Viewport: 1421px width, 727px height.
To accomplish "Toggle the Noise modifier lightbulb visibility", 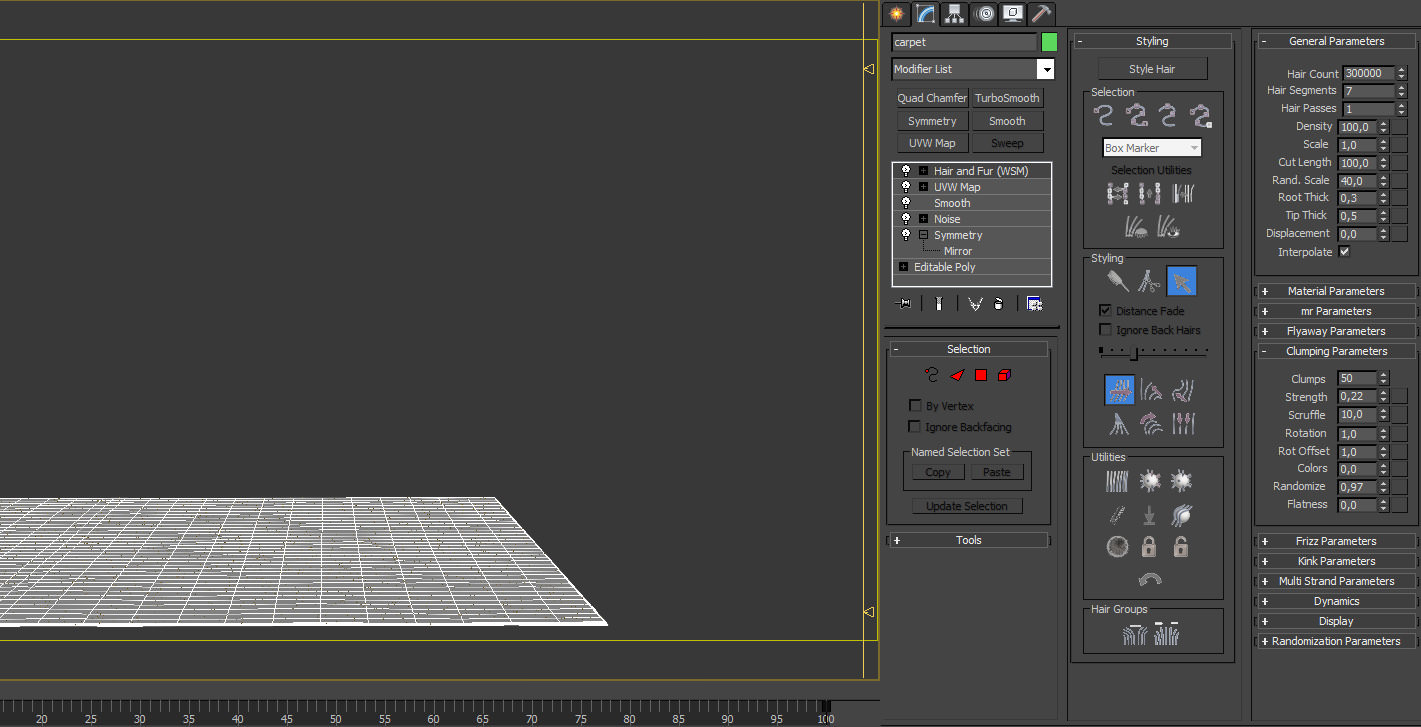I will click(x=906, y=219).
